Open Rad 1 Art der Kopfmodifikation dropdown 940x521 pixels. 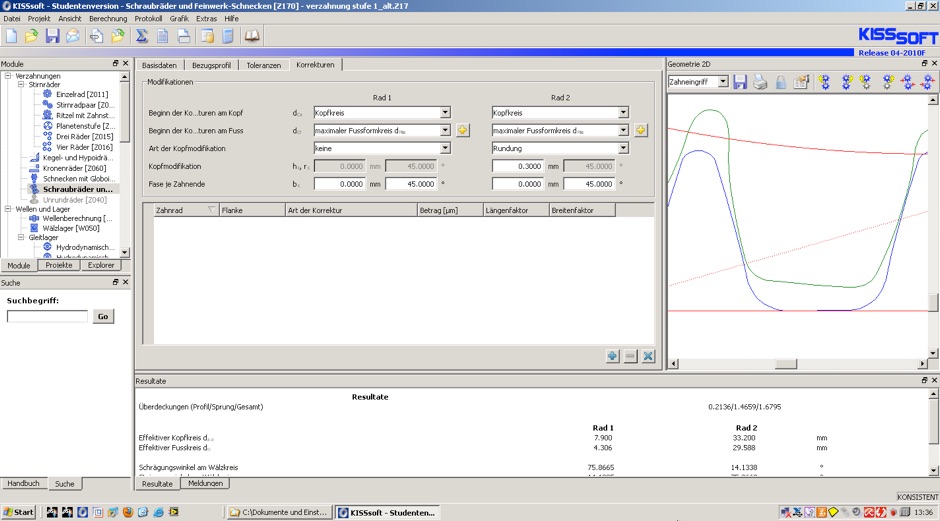445,148
